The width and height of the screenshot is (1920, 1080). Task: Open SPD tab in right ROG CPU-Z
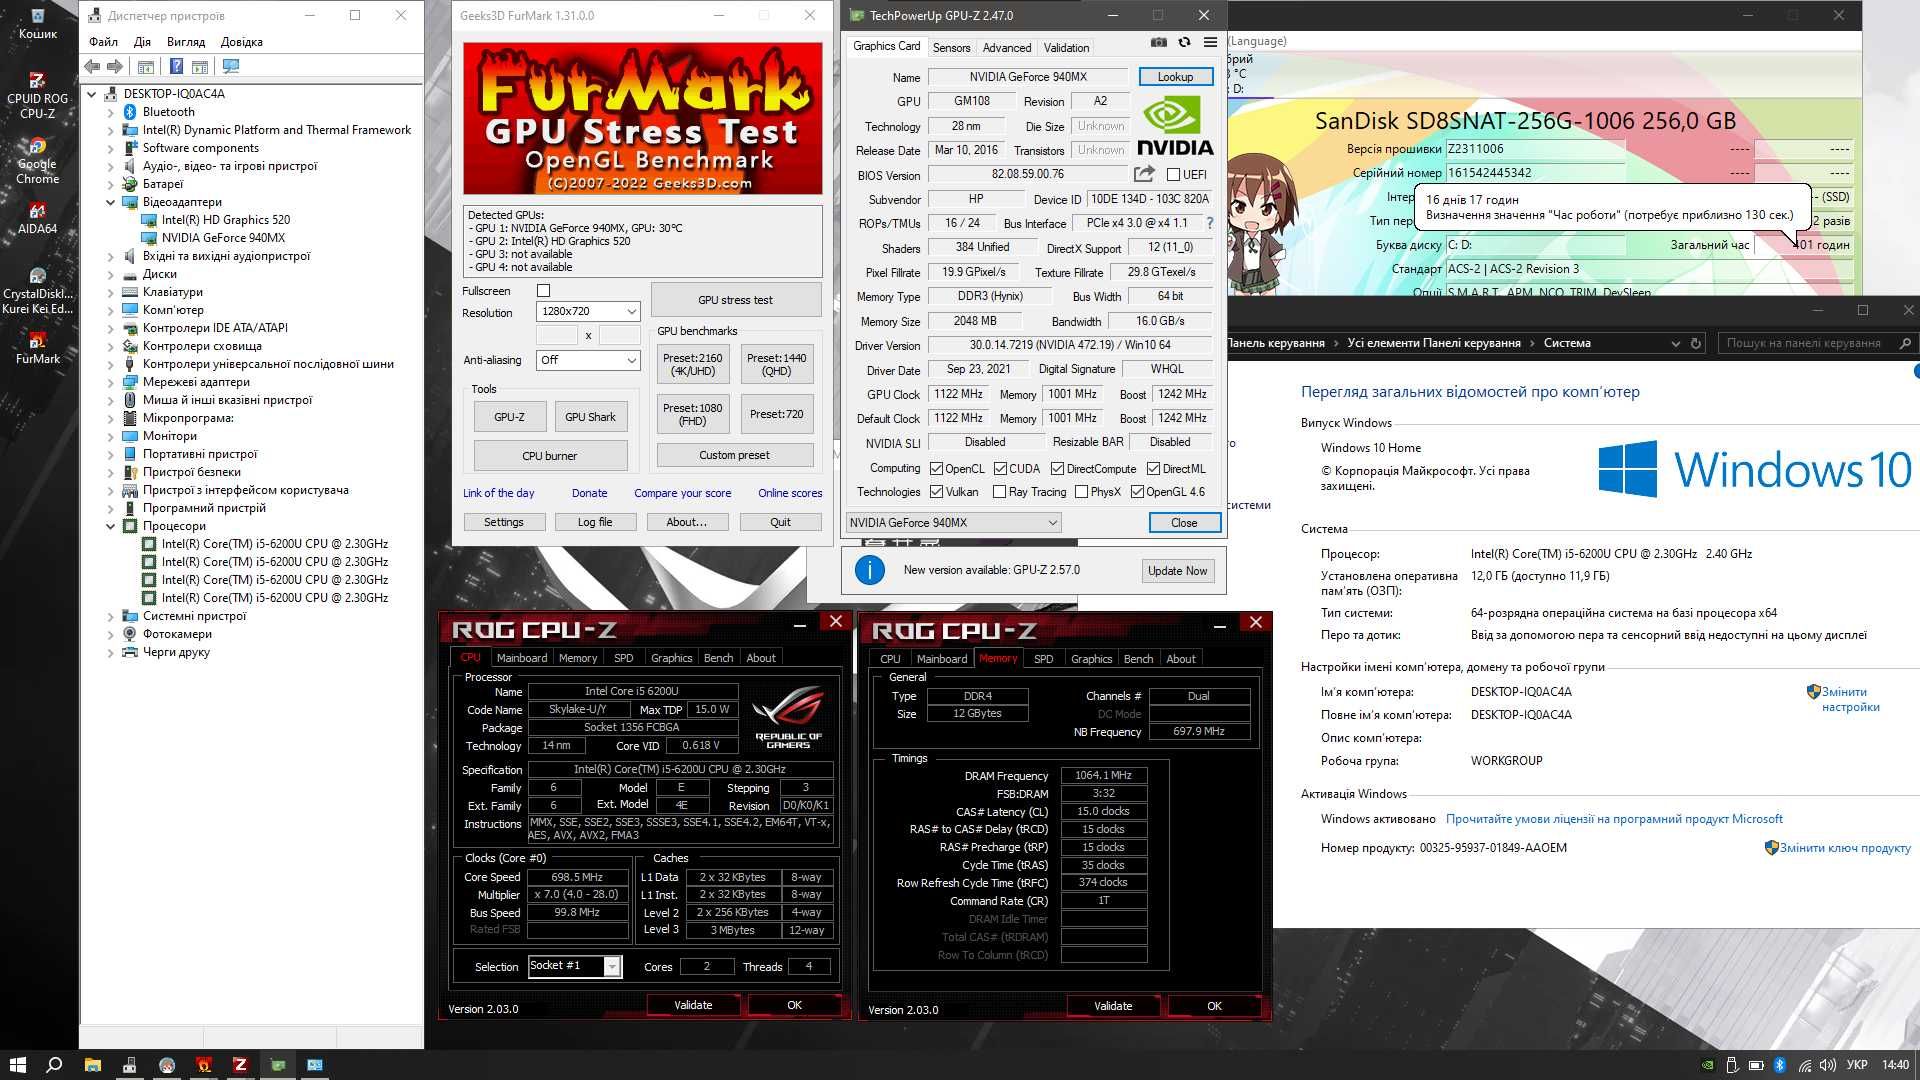tap(1043, 659)
